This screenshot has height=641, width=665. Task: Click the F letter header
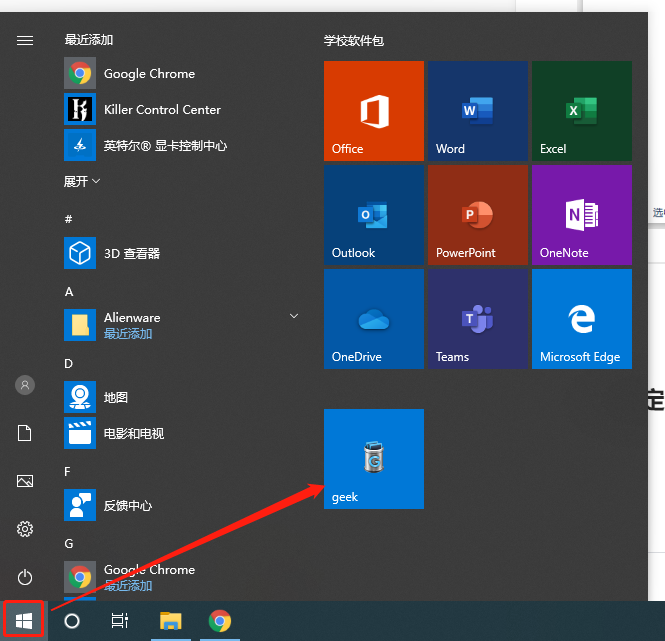67,471
